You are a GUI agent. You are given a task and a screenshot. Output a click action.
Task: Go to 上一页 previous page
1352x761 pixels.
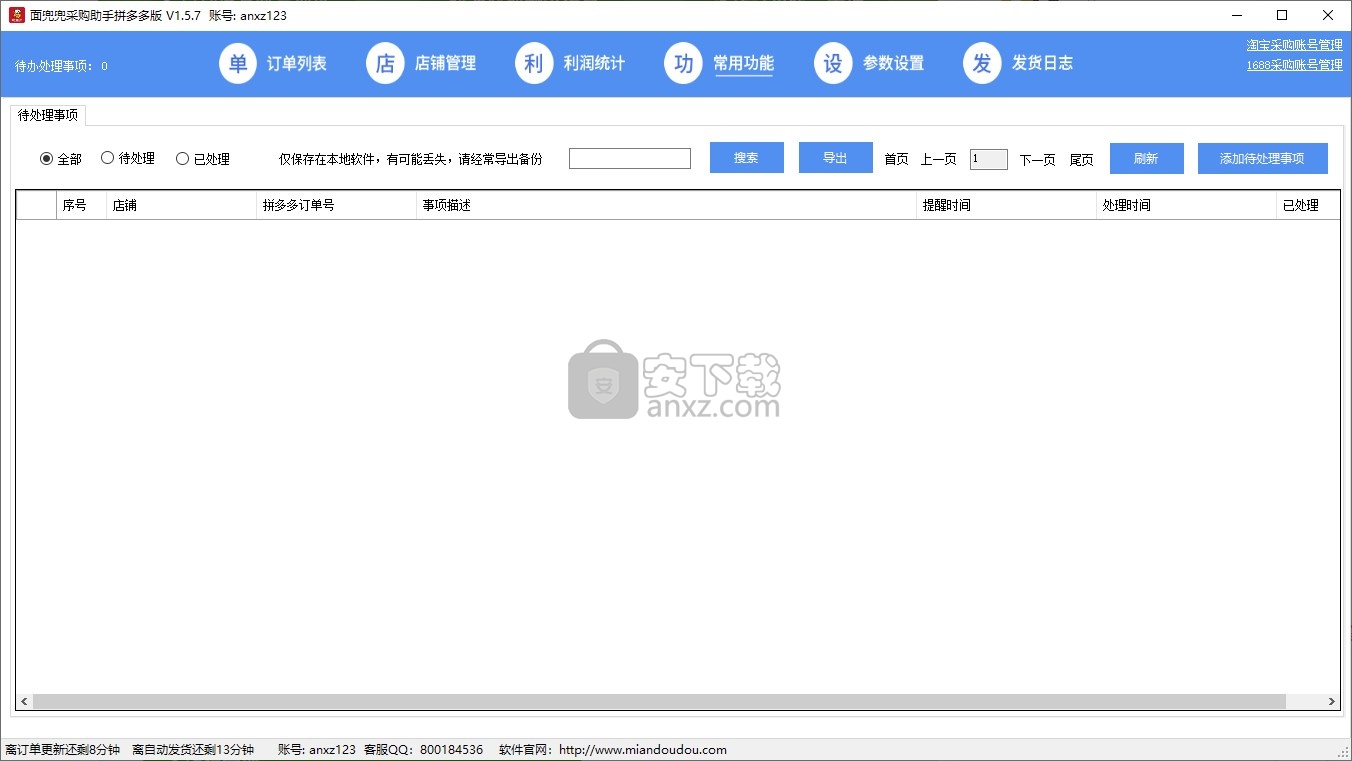tap(939, 159)
